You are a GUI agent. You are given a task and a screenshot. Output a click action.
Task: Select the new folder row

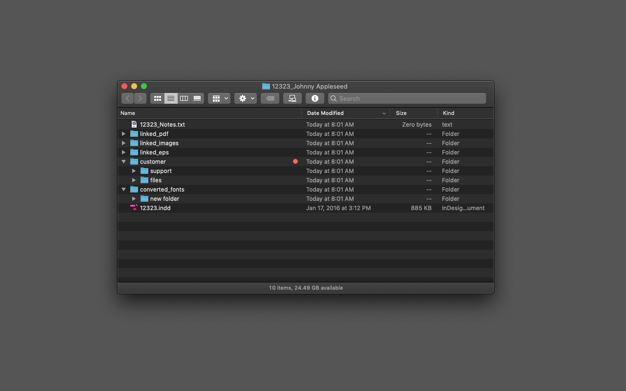306,198
